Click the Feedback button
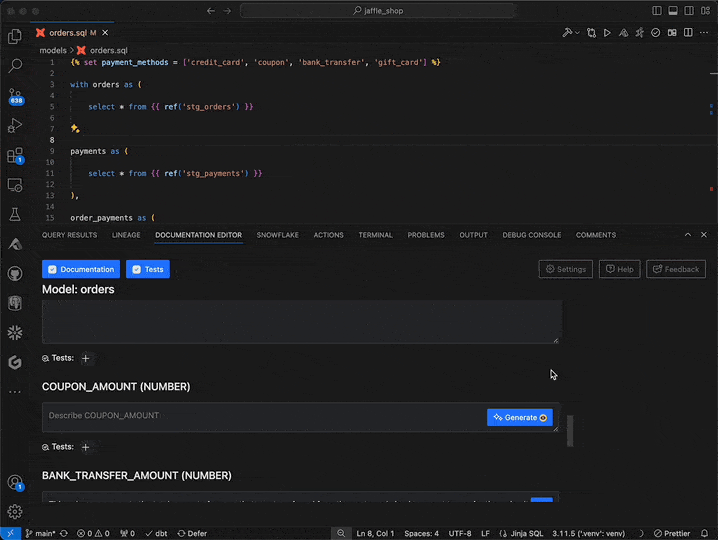 click(676, 269)
